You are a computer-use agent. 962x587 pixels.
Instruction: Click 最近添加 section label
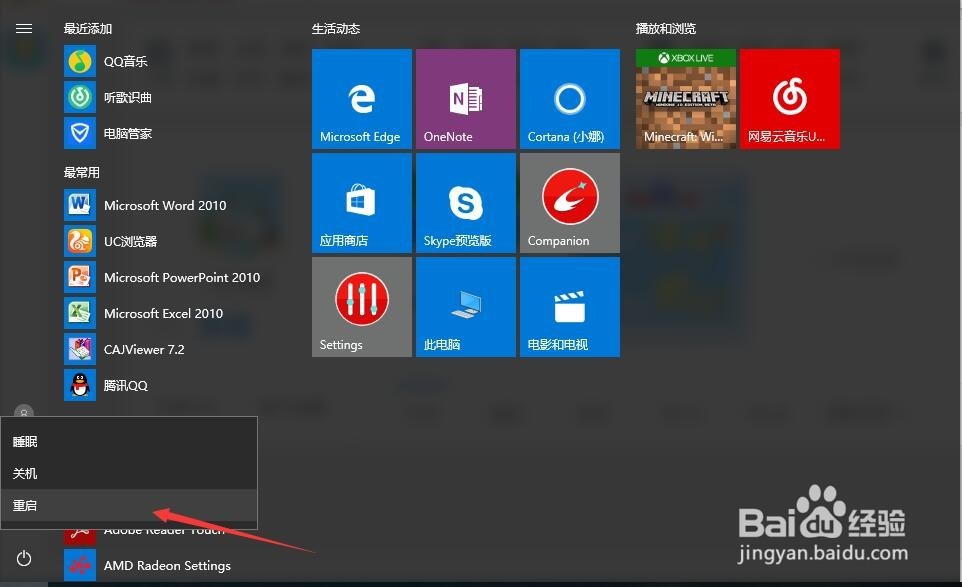[88, 29]
